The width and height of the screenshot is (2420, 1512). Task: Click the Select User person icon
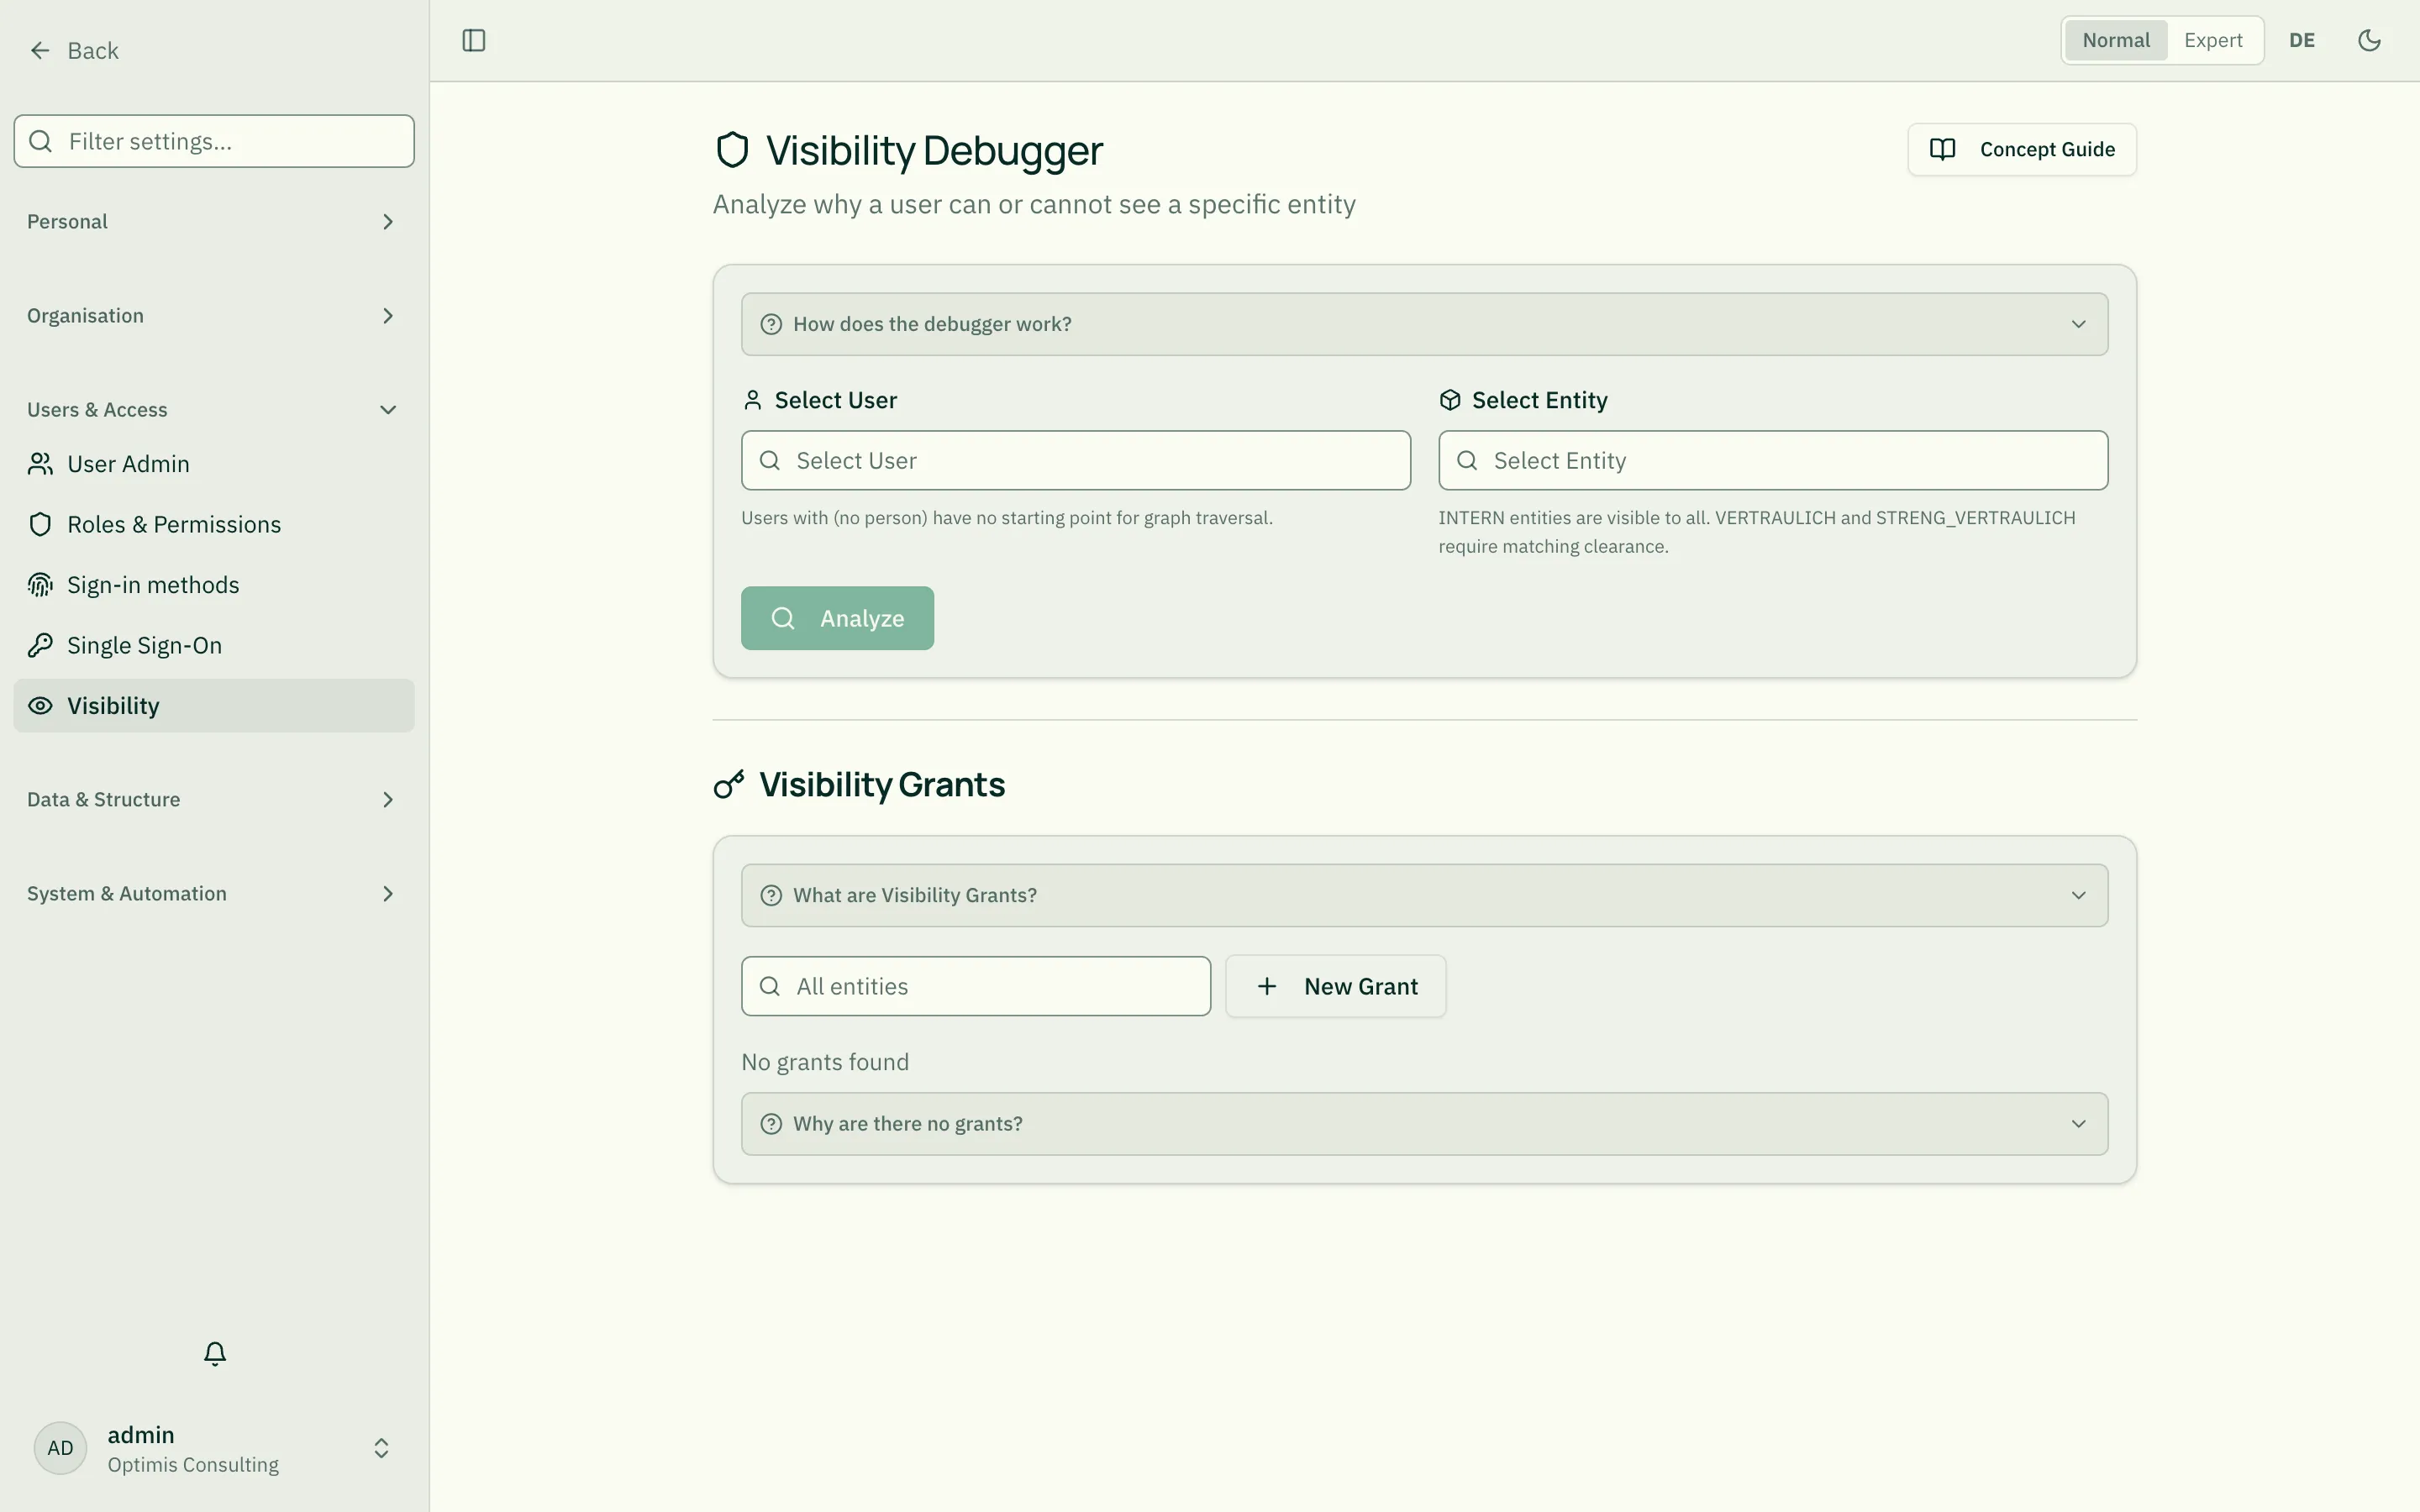point(753,400)
